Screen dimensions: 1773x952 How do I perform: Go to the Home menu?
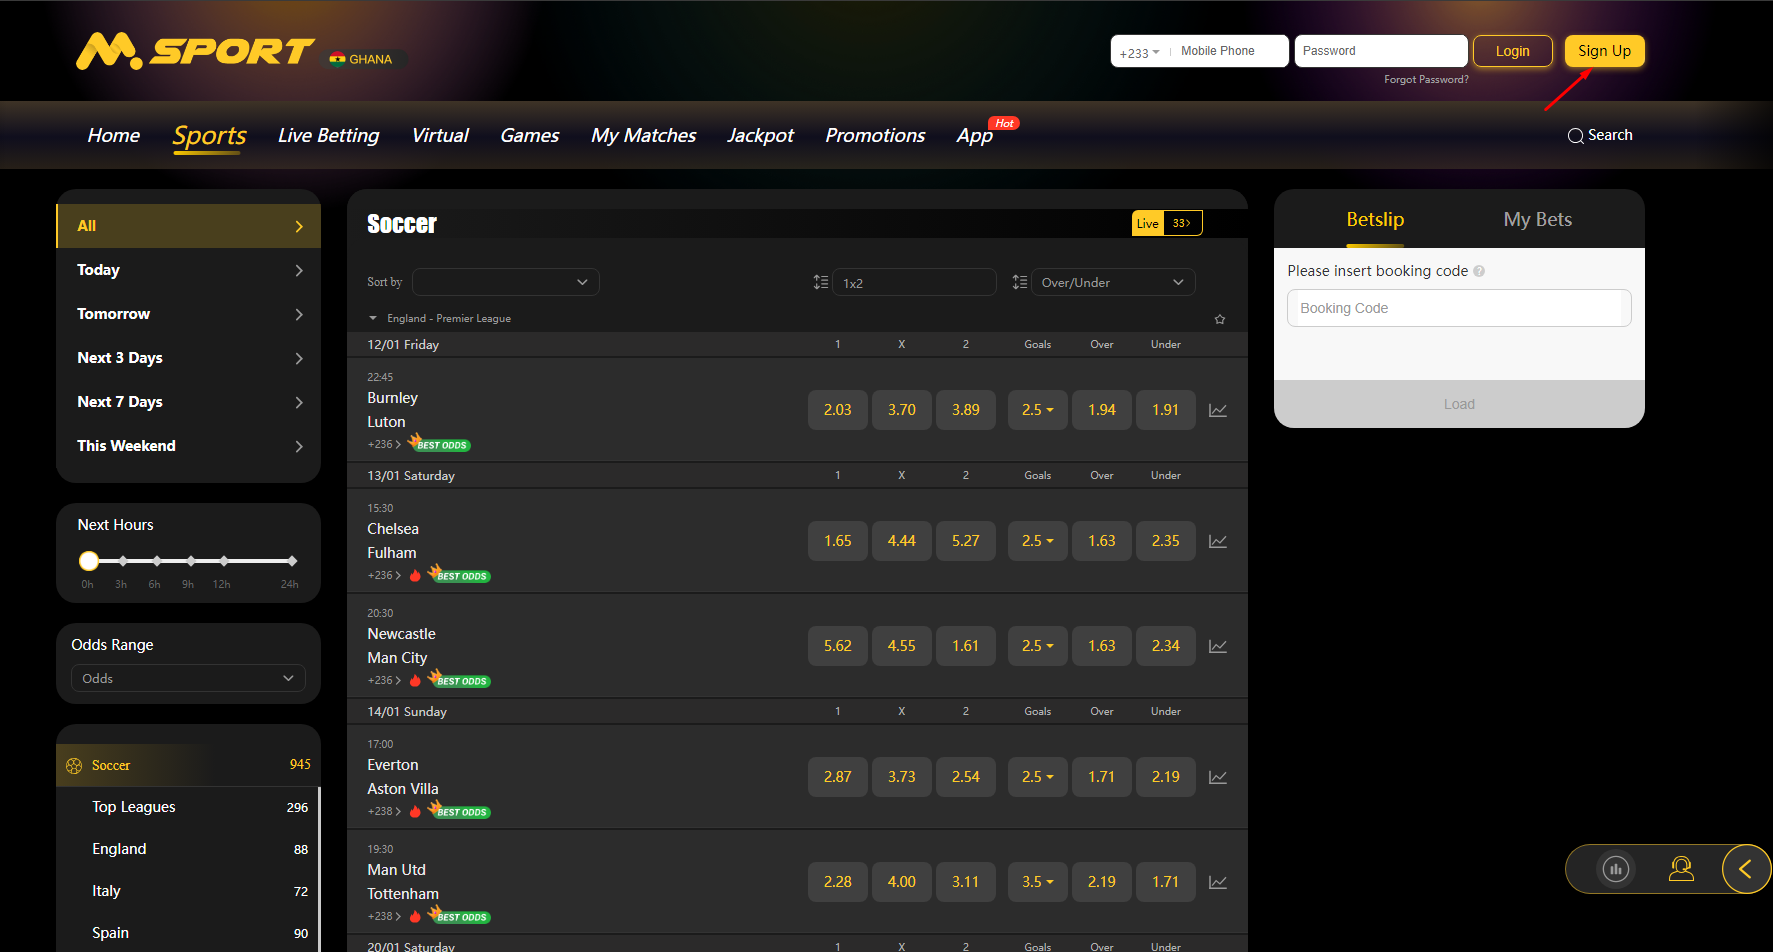[x=114, y=135]
